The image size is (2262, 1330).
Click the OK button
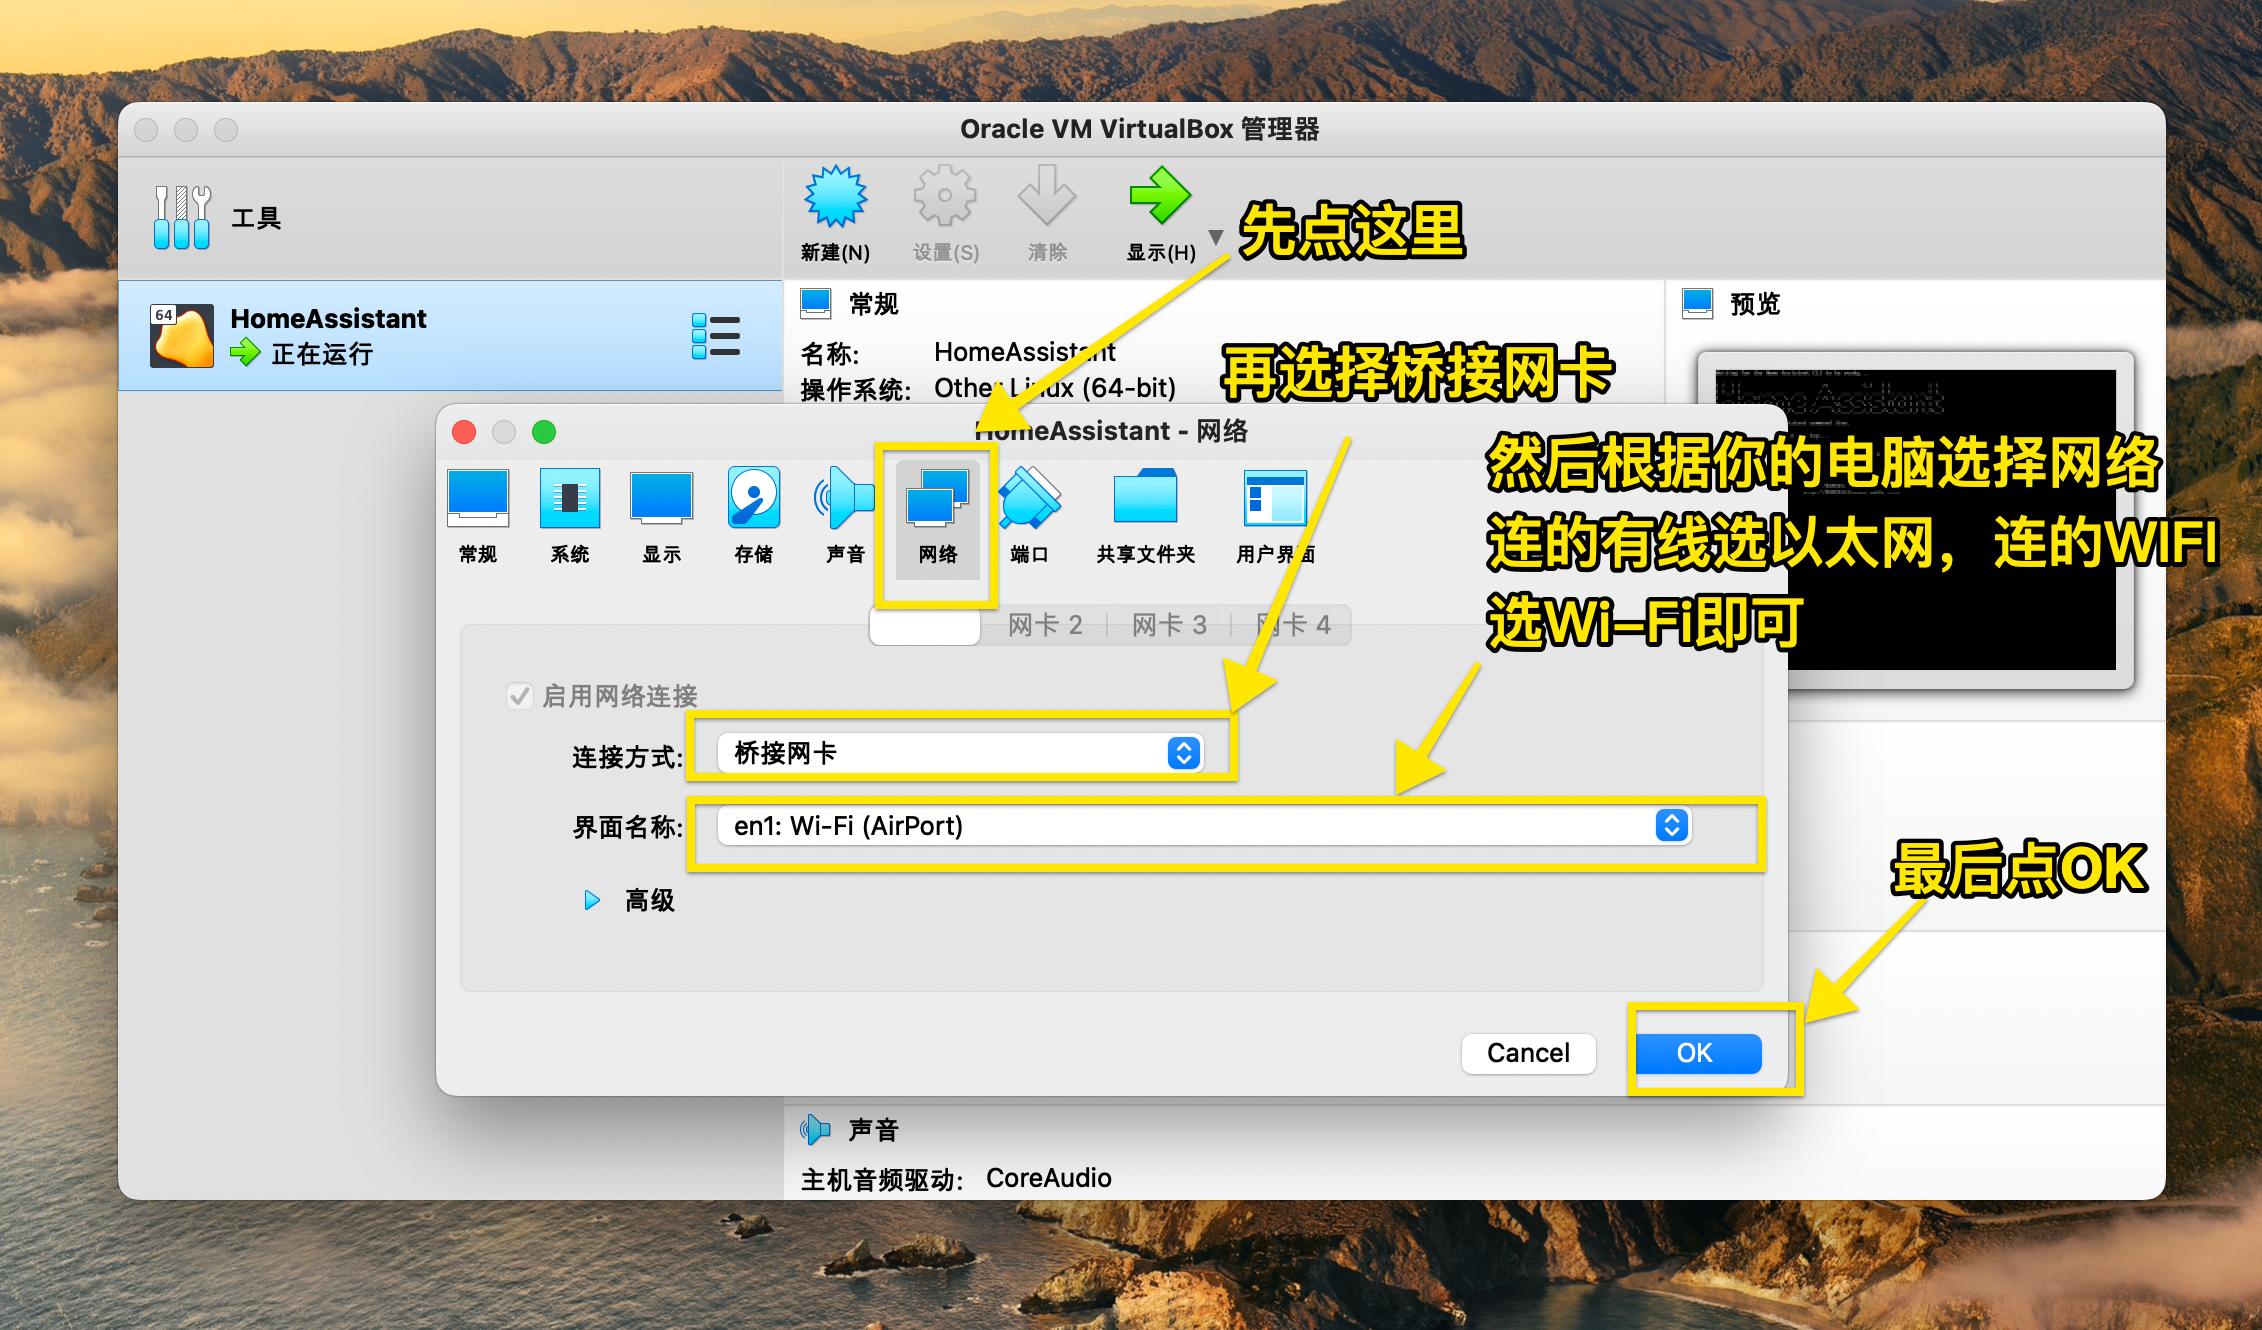point(1698,1052)
